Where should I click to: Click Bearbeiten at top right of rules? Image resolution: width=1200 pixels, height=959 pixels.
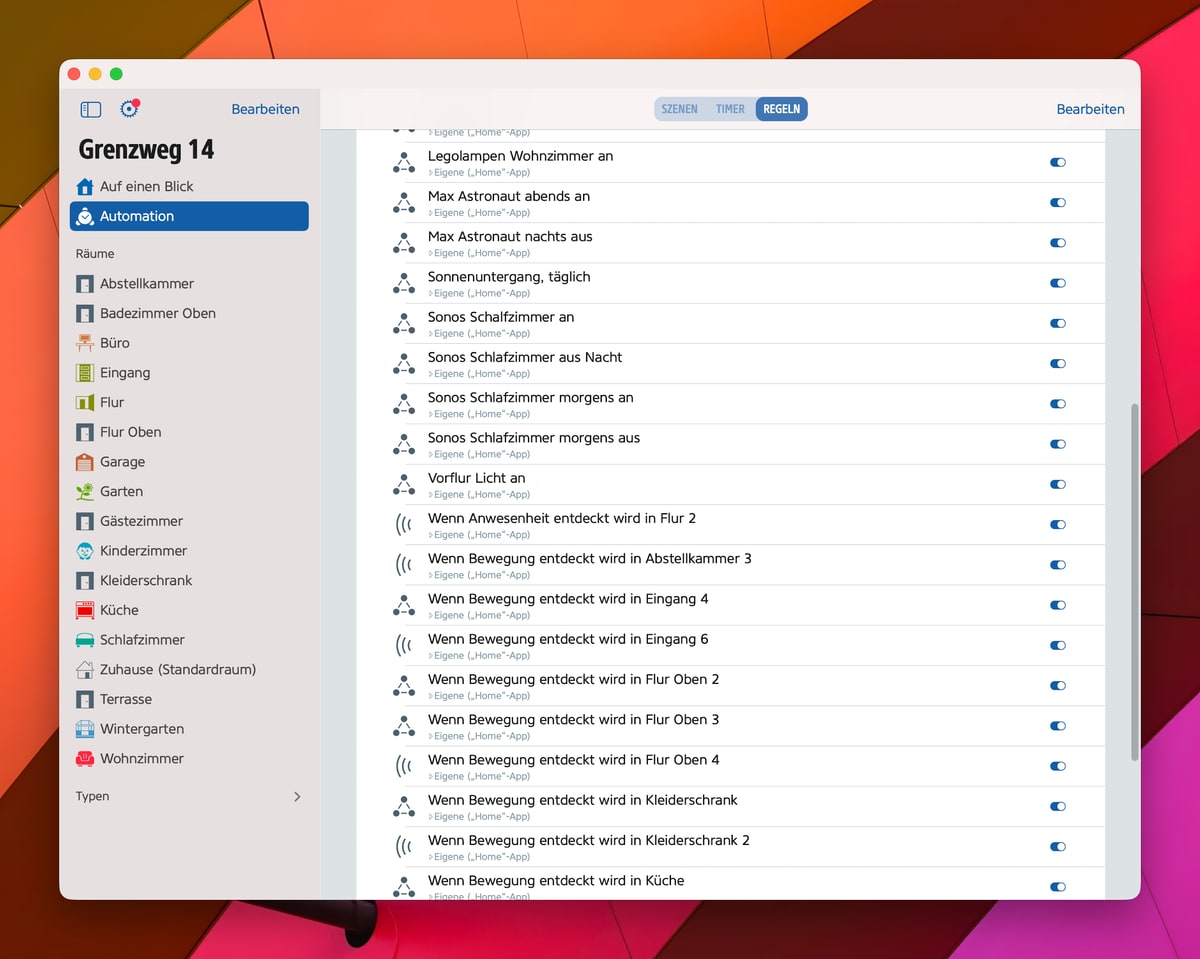1090,109
